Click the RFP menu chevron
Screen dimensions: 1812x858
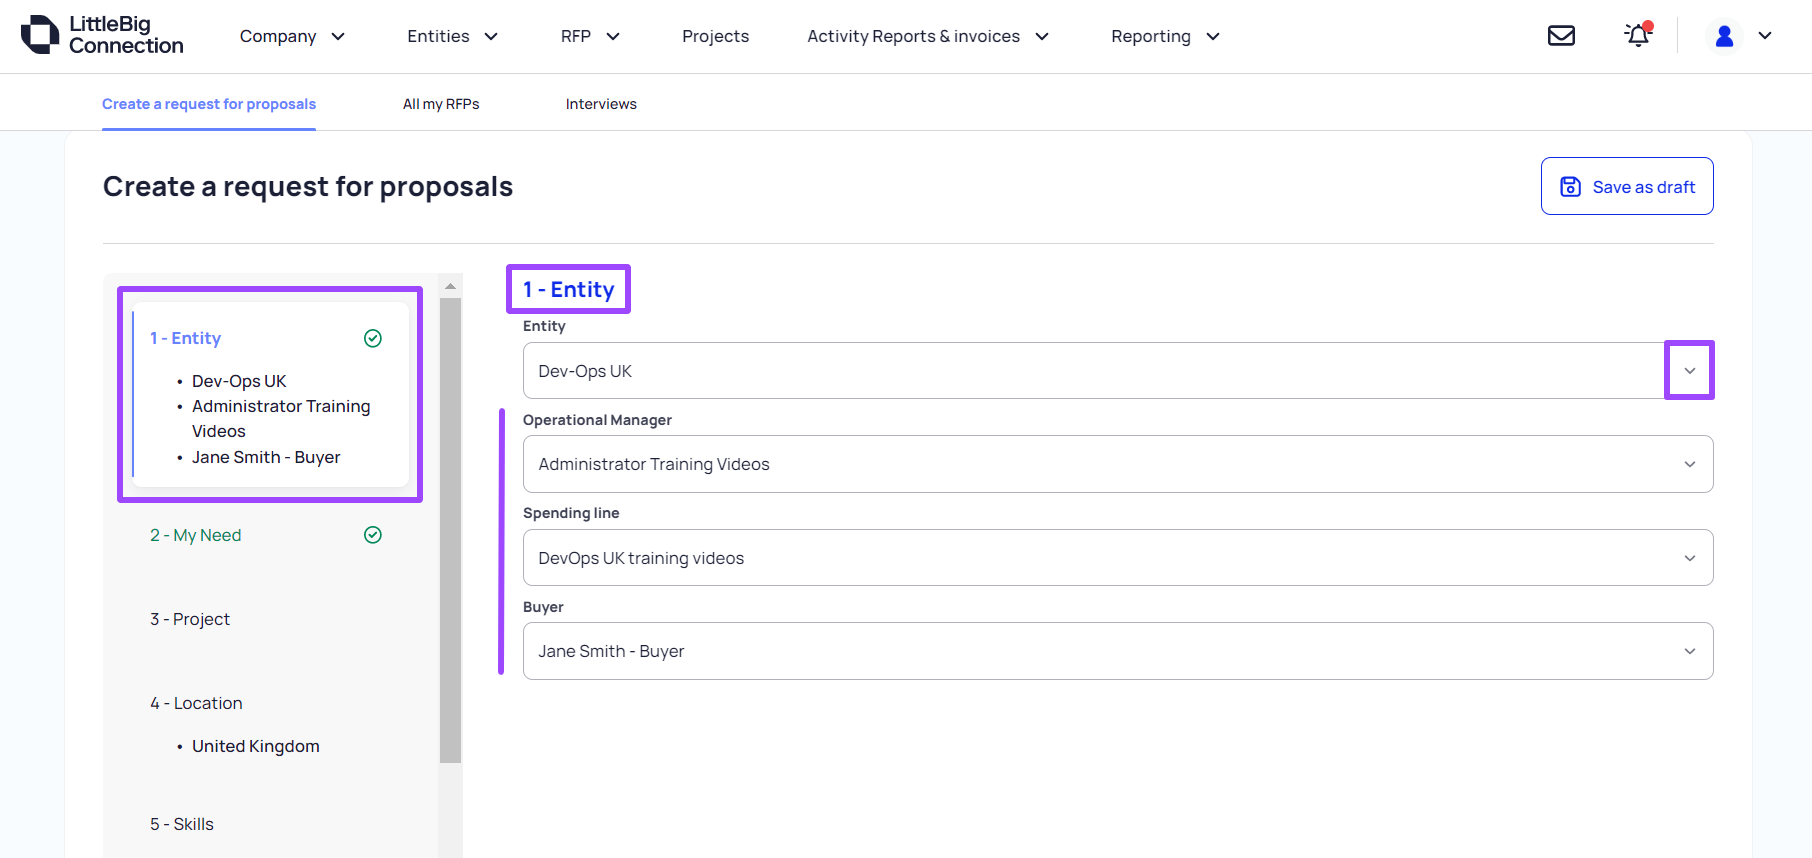[614, 36]
